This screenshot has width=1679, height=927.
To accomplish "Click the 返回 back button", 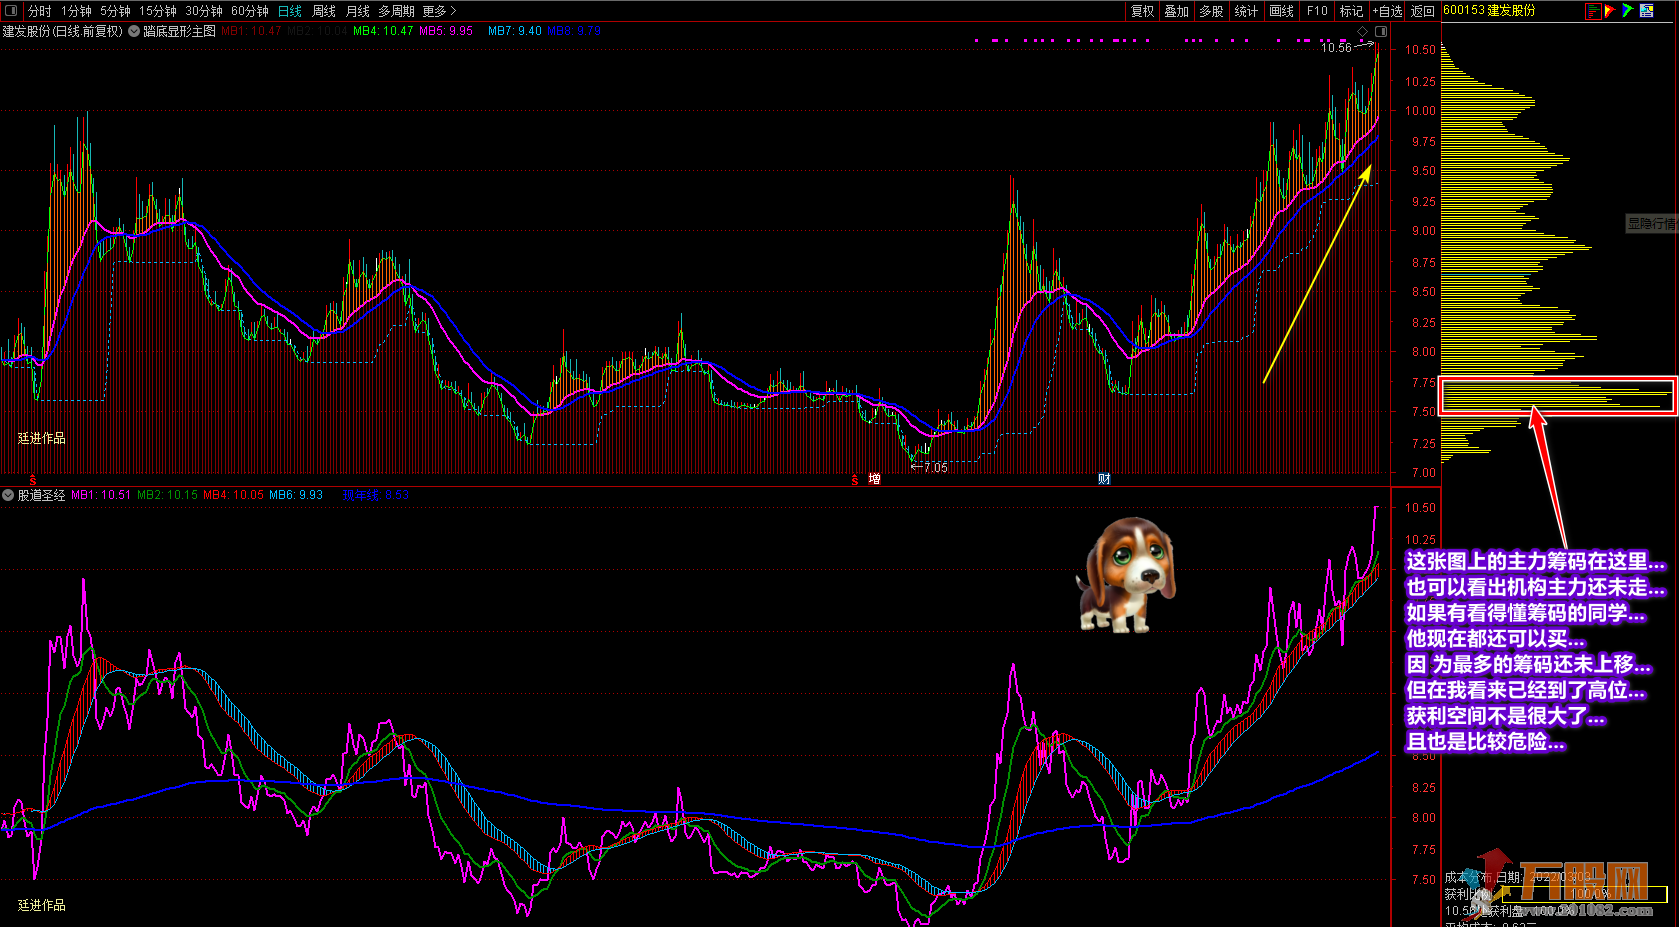I will [x=1422, y=11].
